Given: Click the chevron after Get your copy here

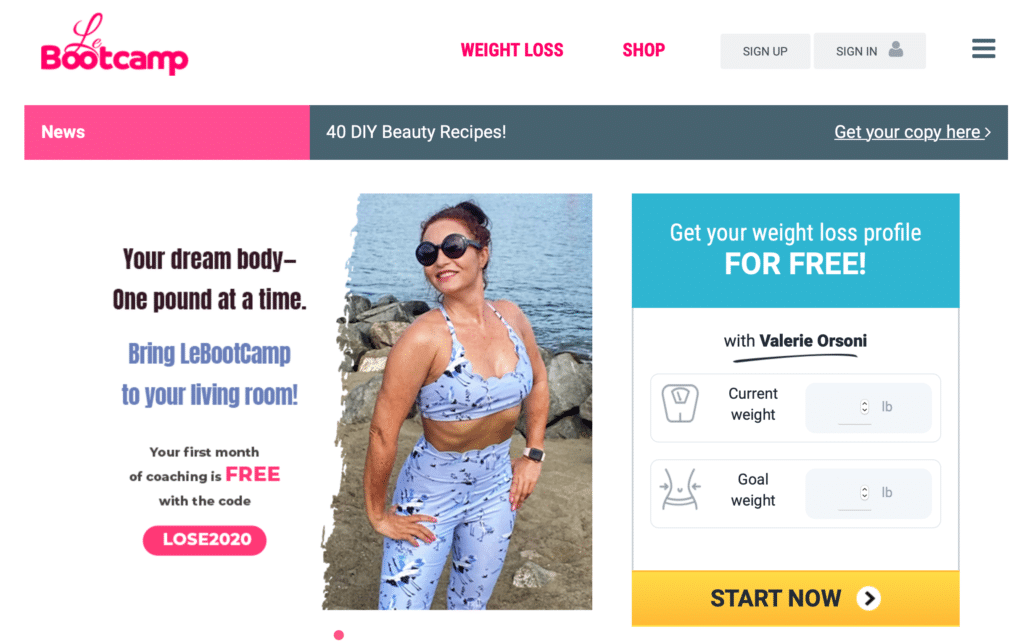Looking at the screenshot, I should [x=988, y=133].
